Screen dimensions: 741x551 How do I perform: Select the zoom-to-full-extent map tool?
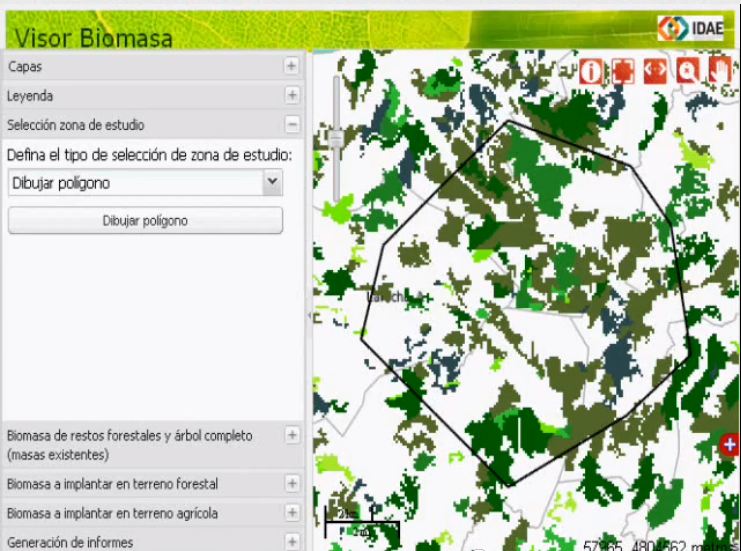pos(623,71)
